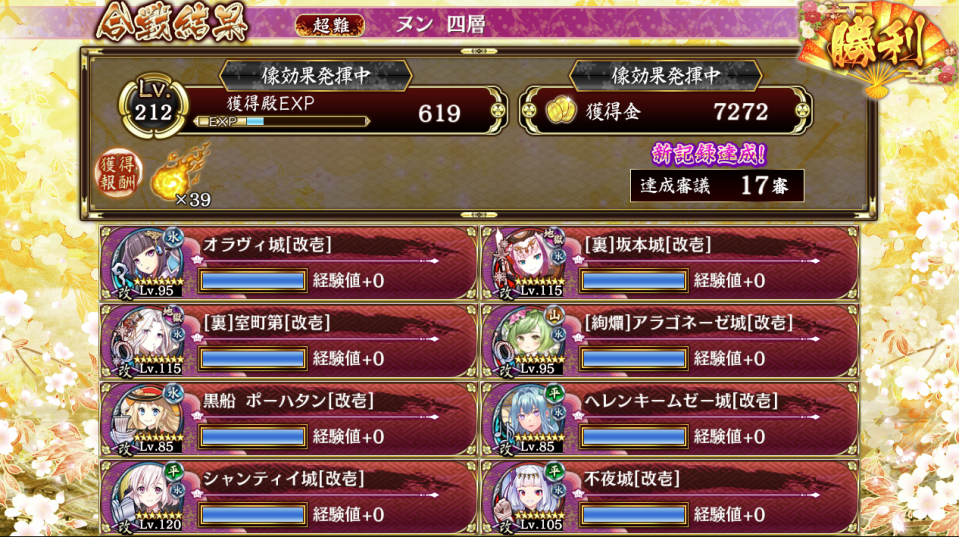Tap the fireball reward icon ×39

[182, 176]
